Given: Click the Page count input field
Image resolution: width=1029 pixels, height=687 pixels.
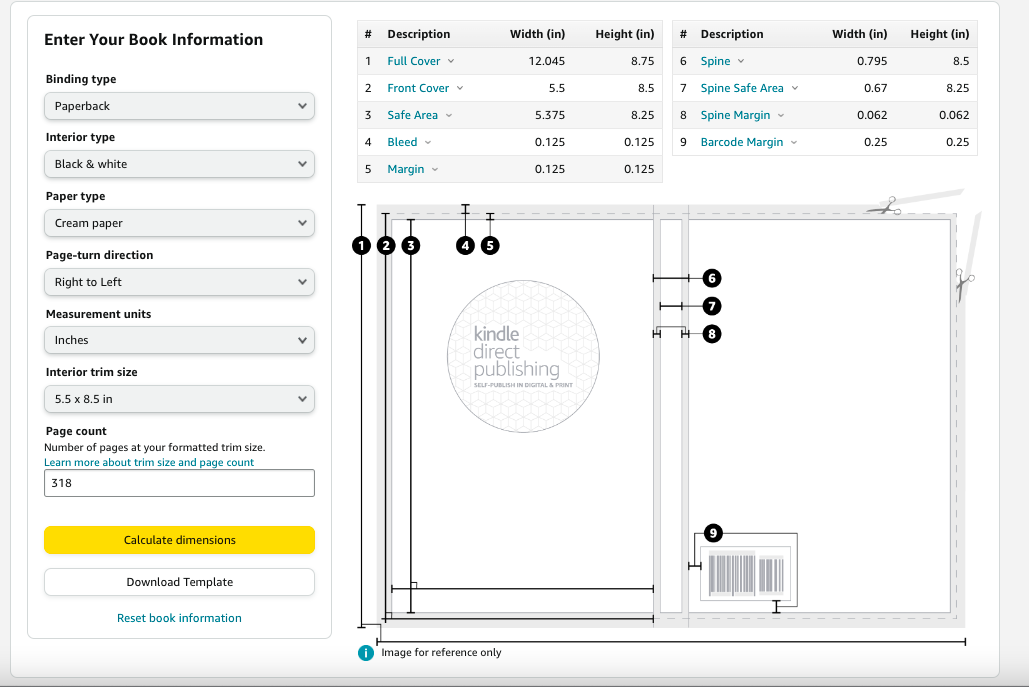Looking at the screenshot, I should pyautogui.click(x=179, y=483).
